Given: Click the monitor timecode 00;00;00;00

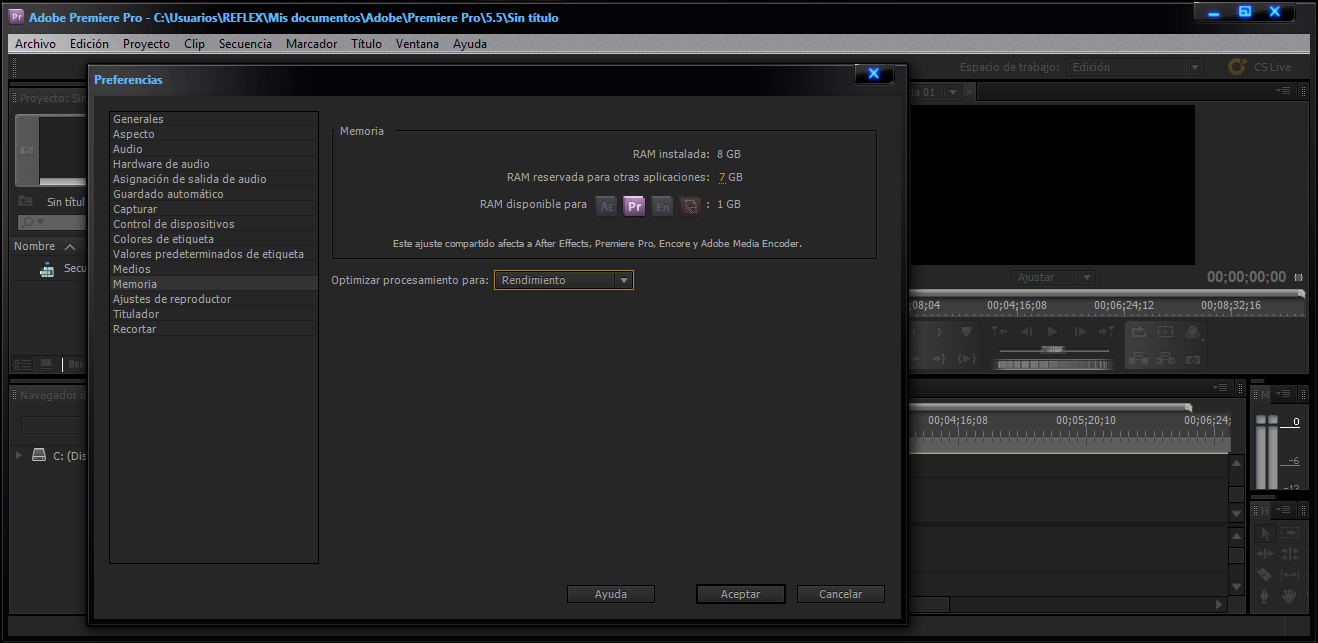Looking at the screenshot, I should point(1246,277).
